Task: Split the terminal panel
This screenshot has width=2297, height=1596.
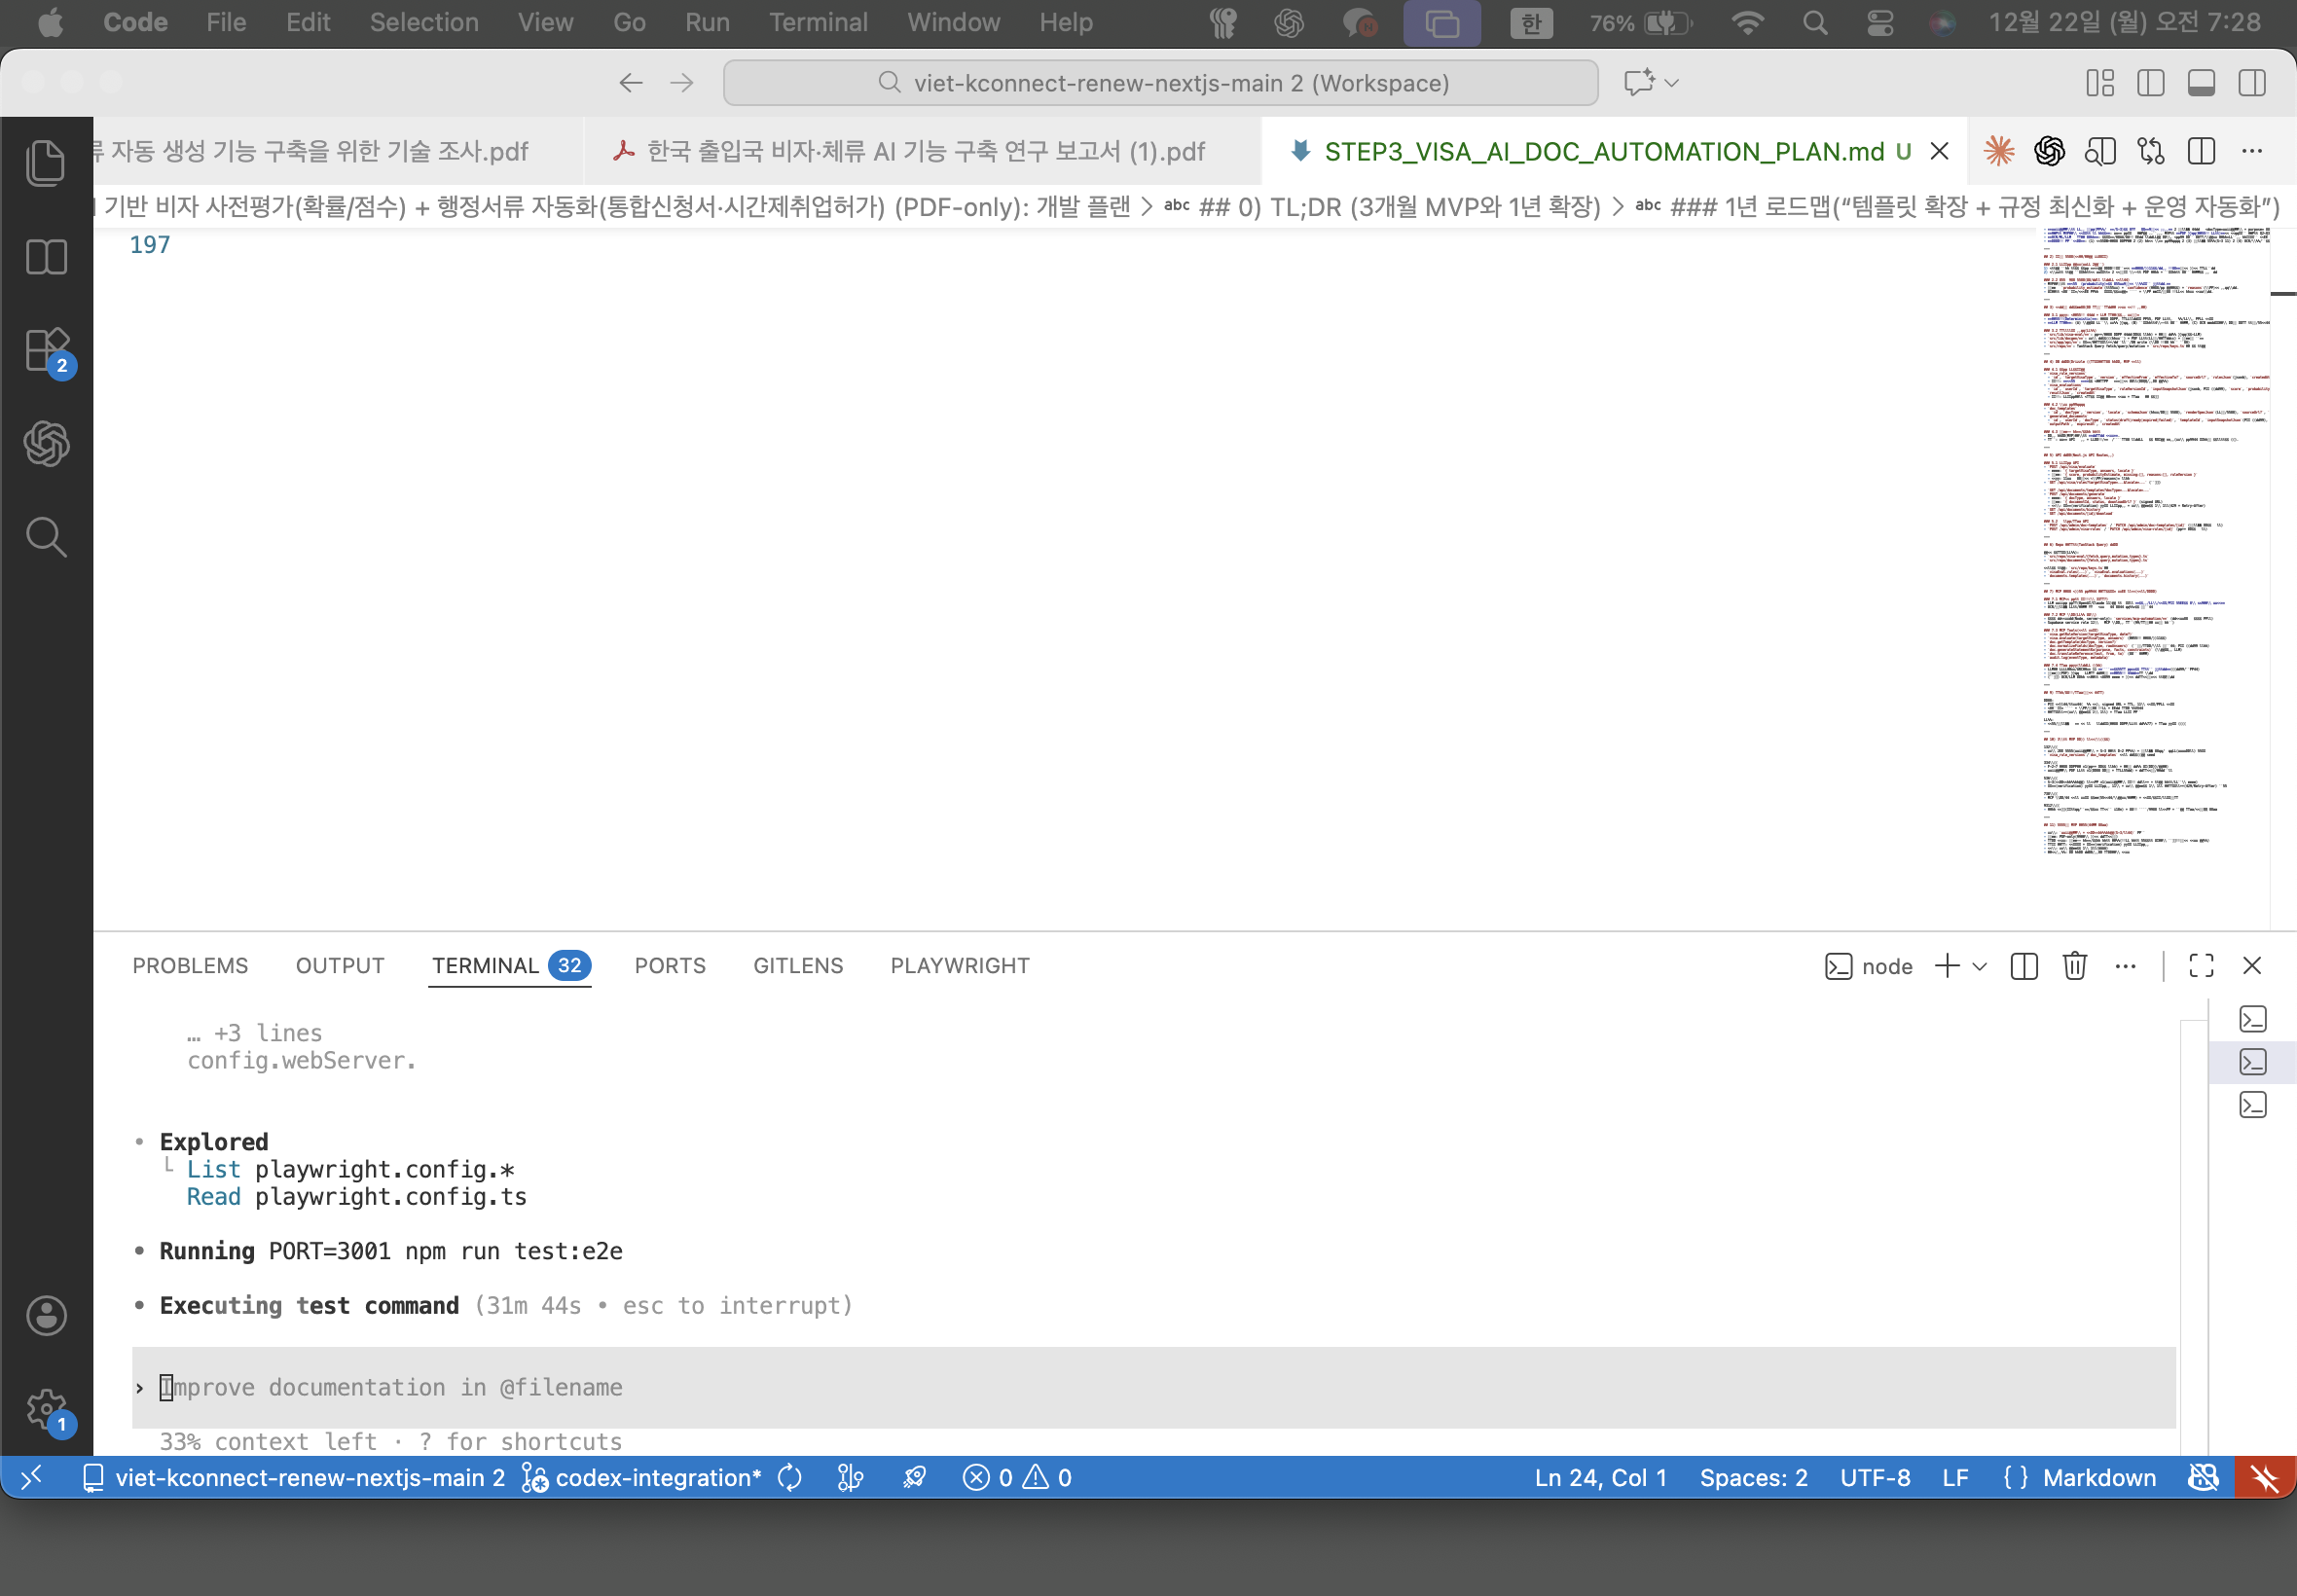Action: (2023, 966)
